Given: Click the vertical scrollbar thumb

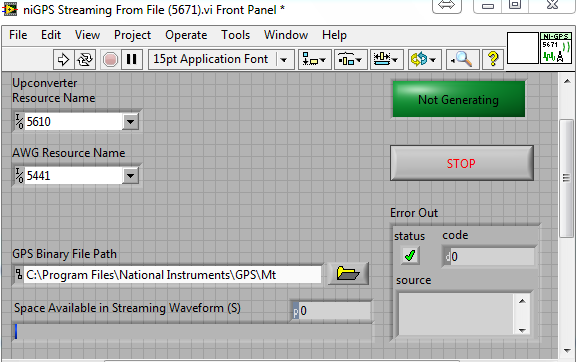Looking at the screenshot, I should [566, 178].
